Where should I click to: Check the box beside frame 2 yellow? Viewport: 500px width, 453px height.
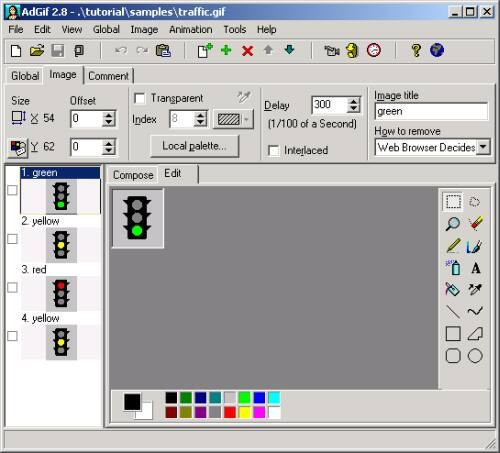click(12, 239)
